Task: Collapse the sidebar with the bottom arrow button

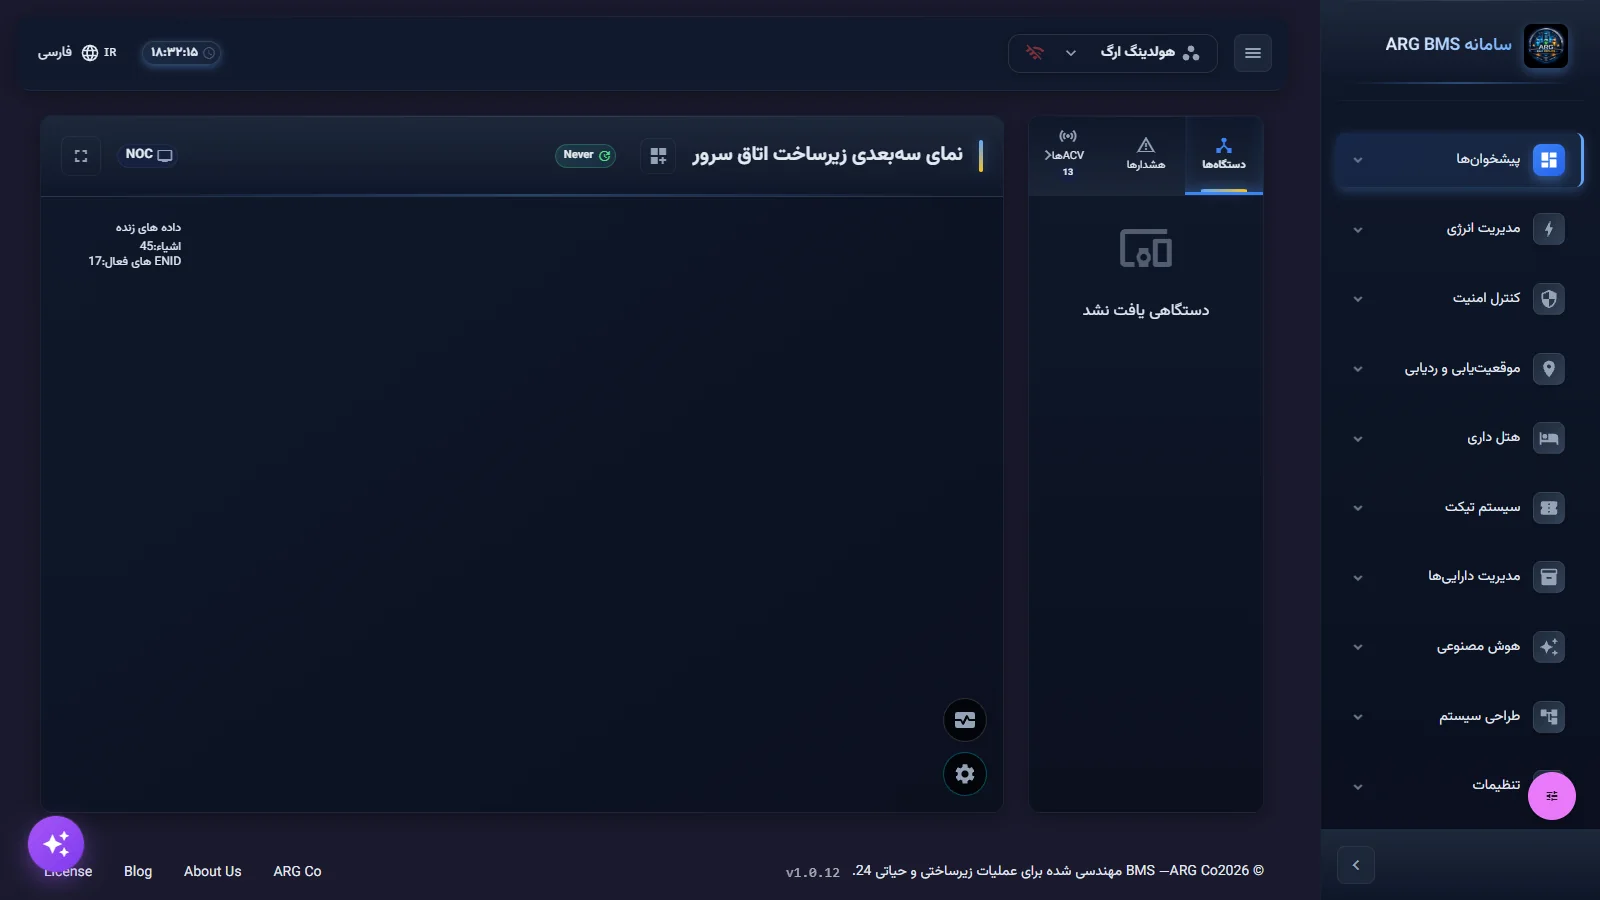Action: pyautogui.click(x=1356, y=865)
